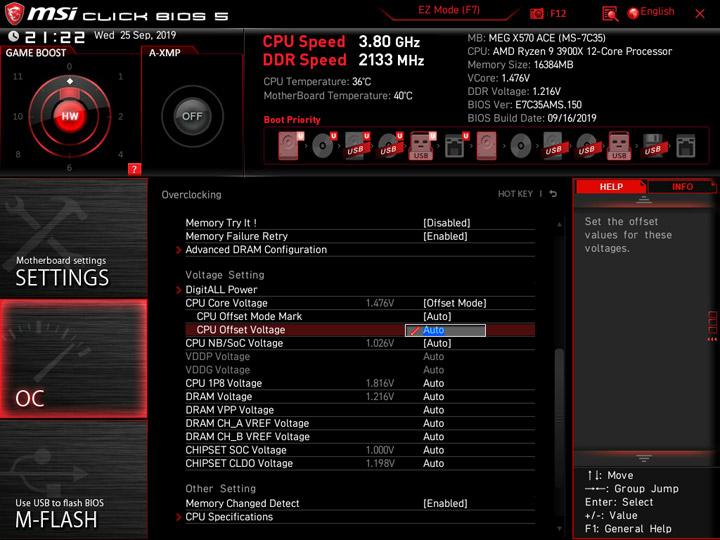Screen dimensions: 720x540
Task: Click the help panel bottom scroll handle
Action: pyautogui.click(x=644, y=458)
